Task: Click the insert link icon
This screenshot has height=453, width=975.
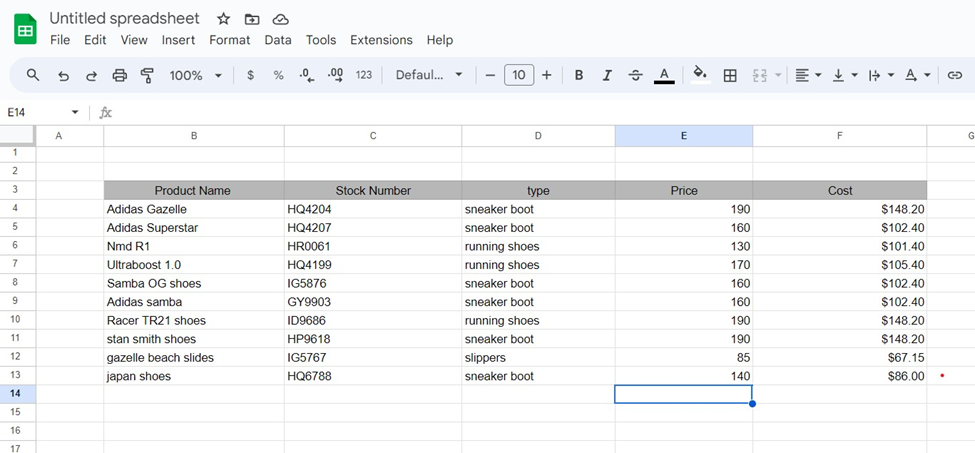Action: (955, 75)
